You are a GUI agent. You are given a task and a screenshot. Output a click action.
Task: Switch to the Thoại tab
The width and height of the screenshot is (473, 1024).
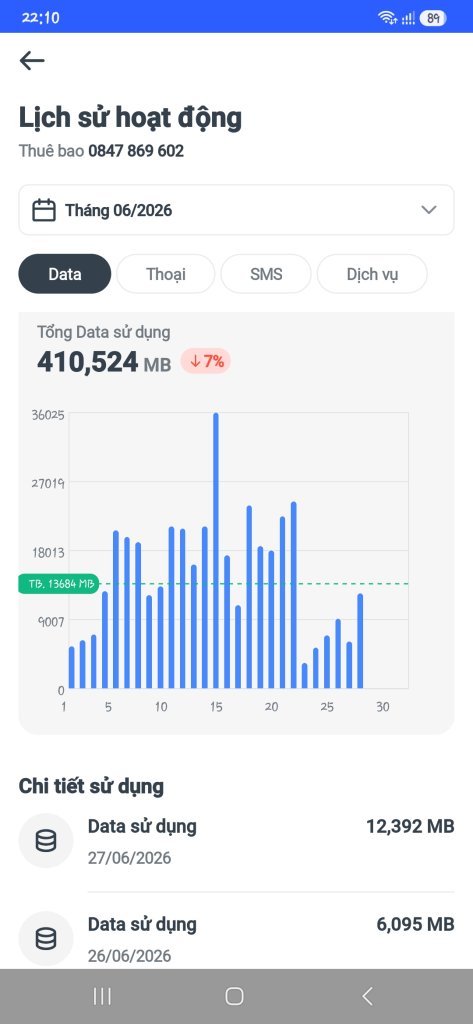166,274
